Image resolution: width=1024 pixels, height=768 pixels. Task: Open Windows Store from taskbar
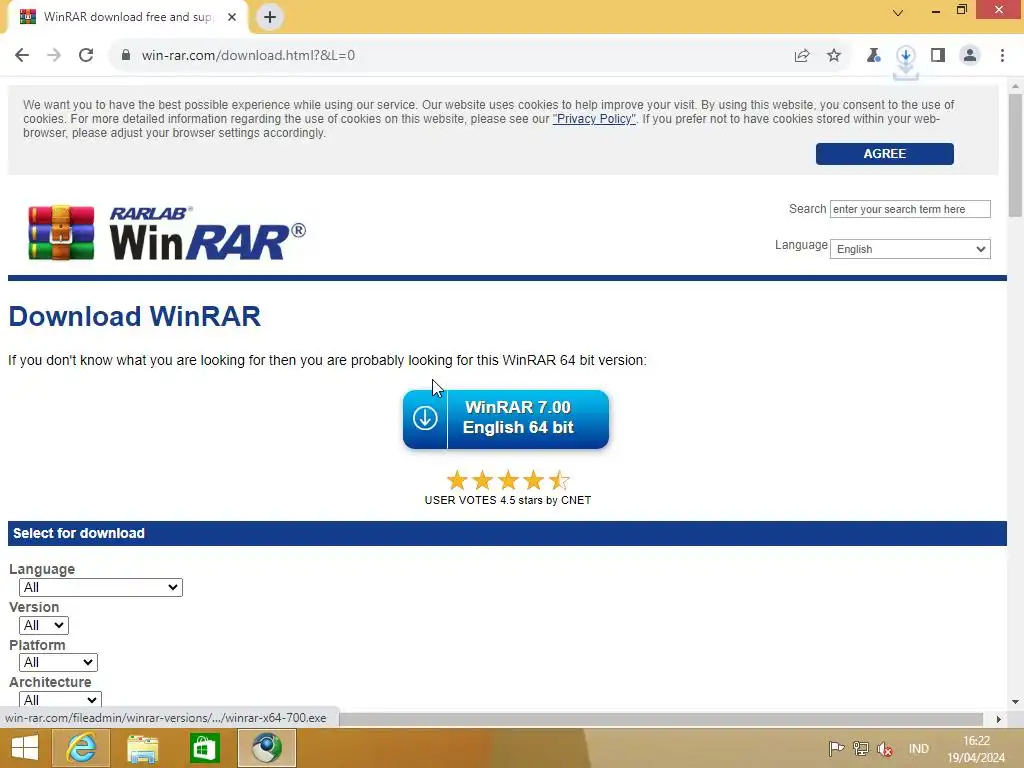204,748
